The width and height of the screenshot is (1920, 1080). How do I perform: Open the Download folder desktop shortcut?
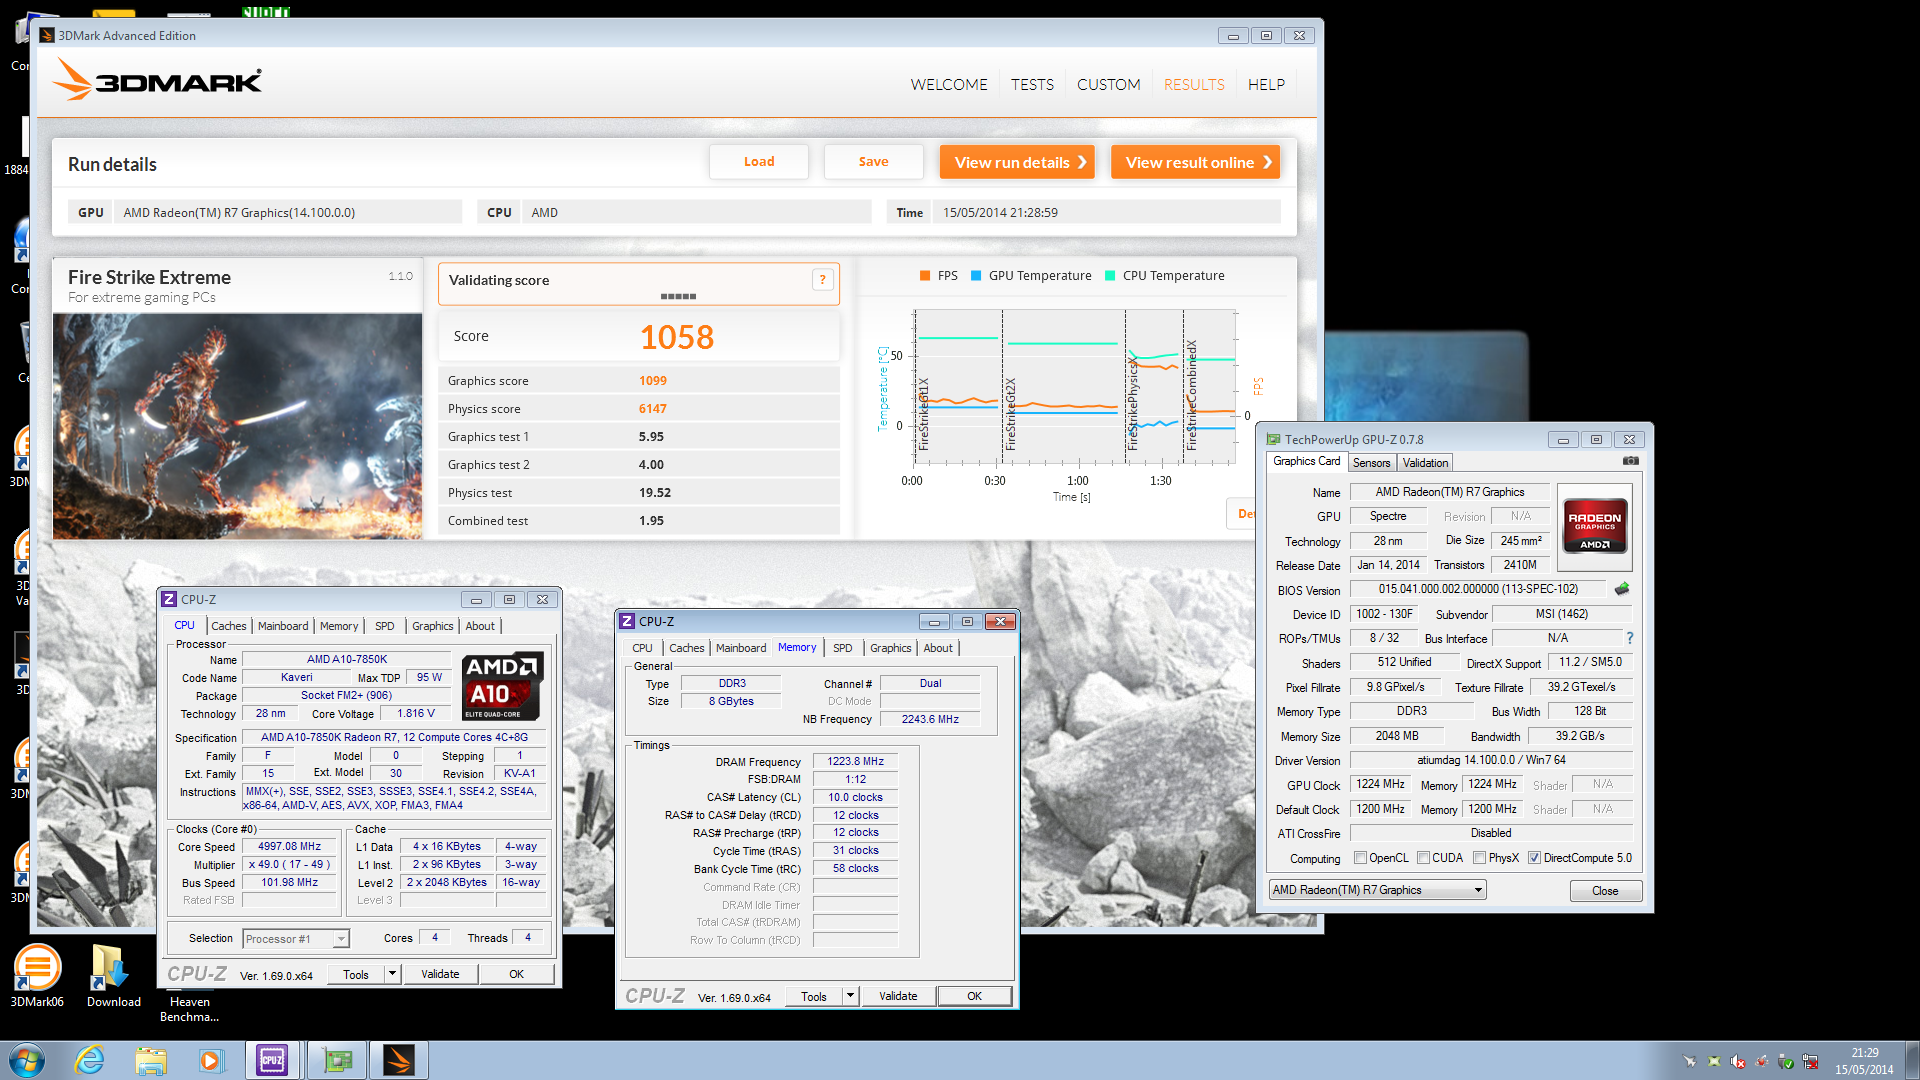click(113, 975)
